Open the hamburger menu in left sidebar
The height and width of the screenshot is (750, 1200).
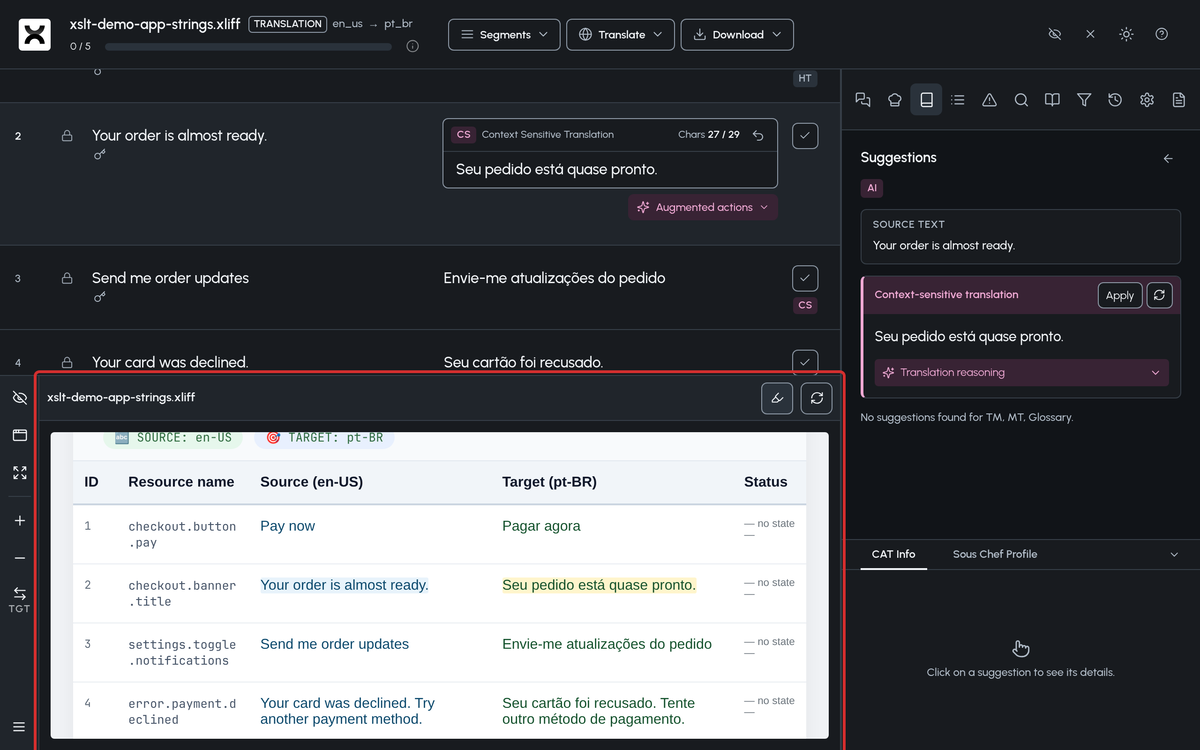(20, 726)
